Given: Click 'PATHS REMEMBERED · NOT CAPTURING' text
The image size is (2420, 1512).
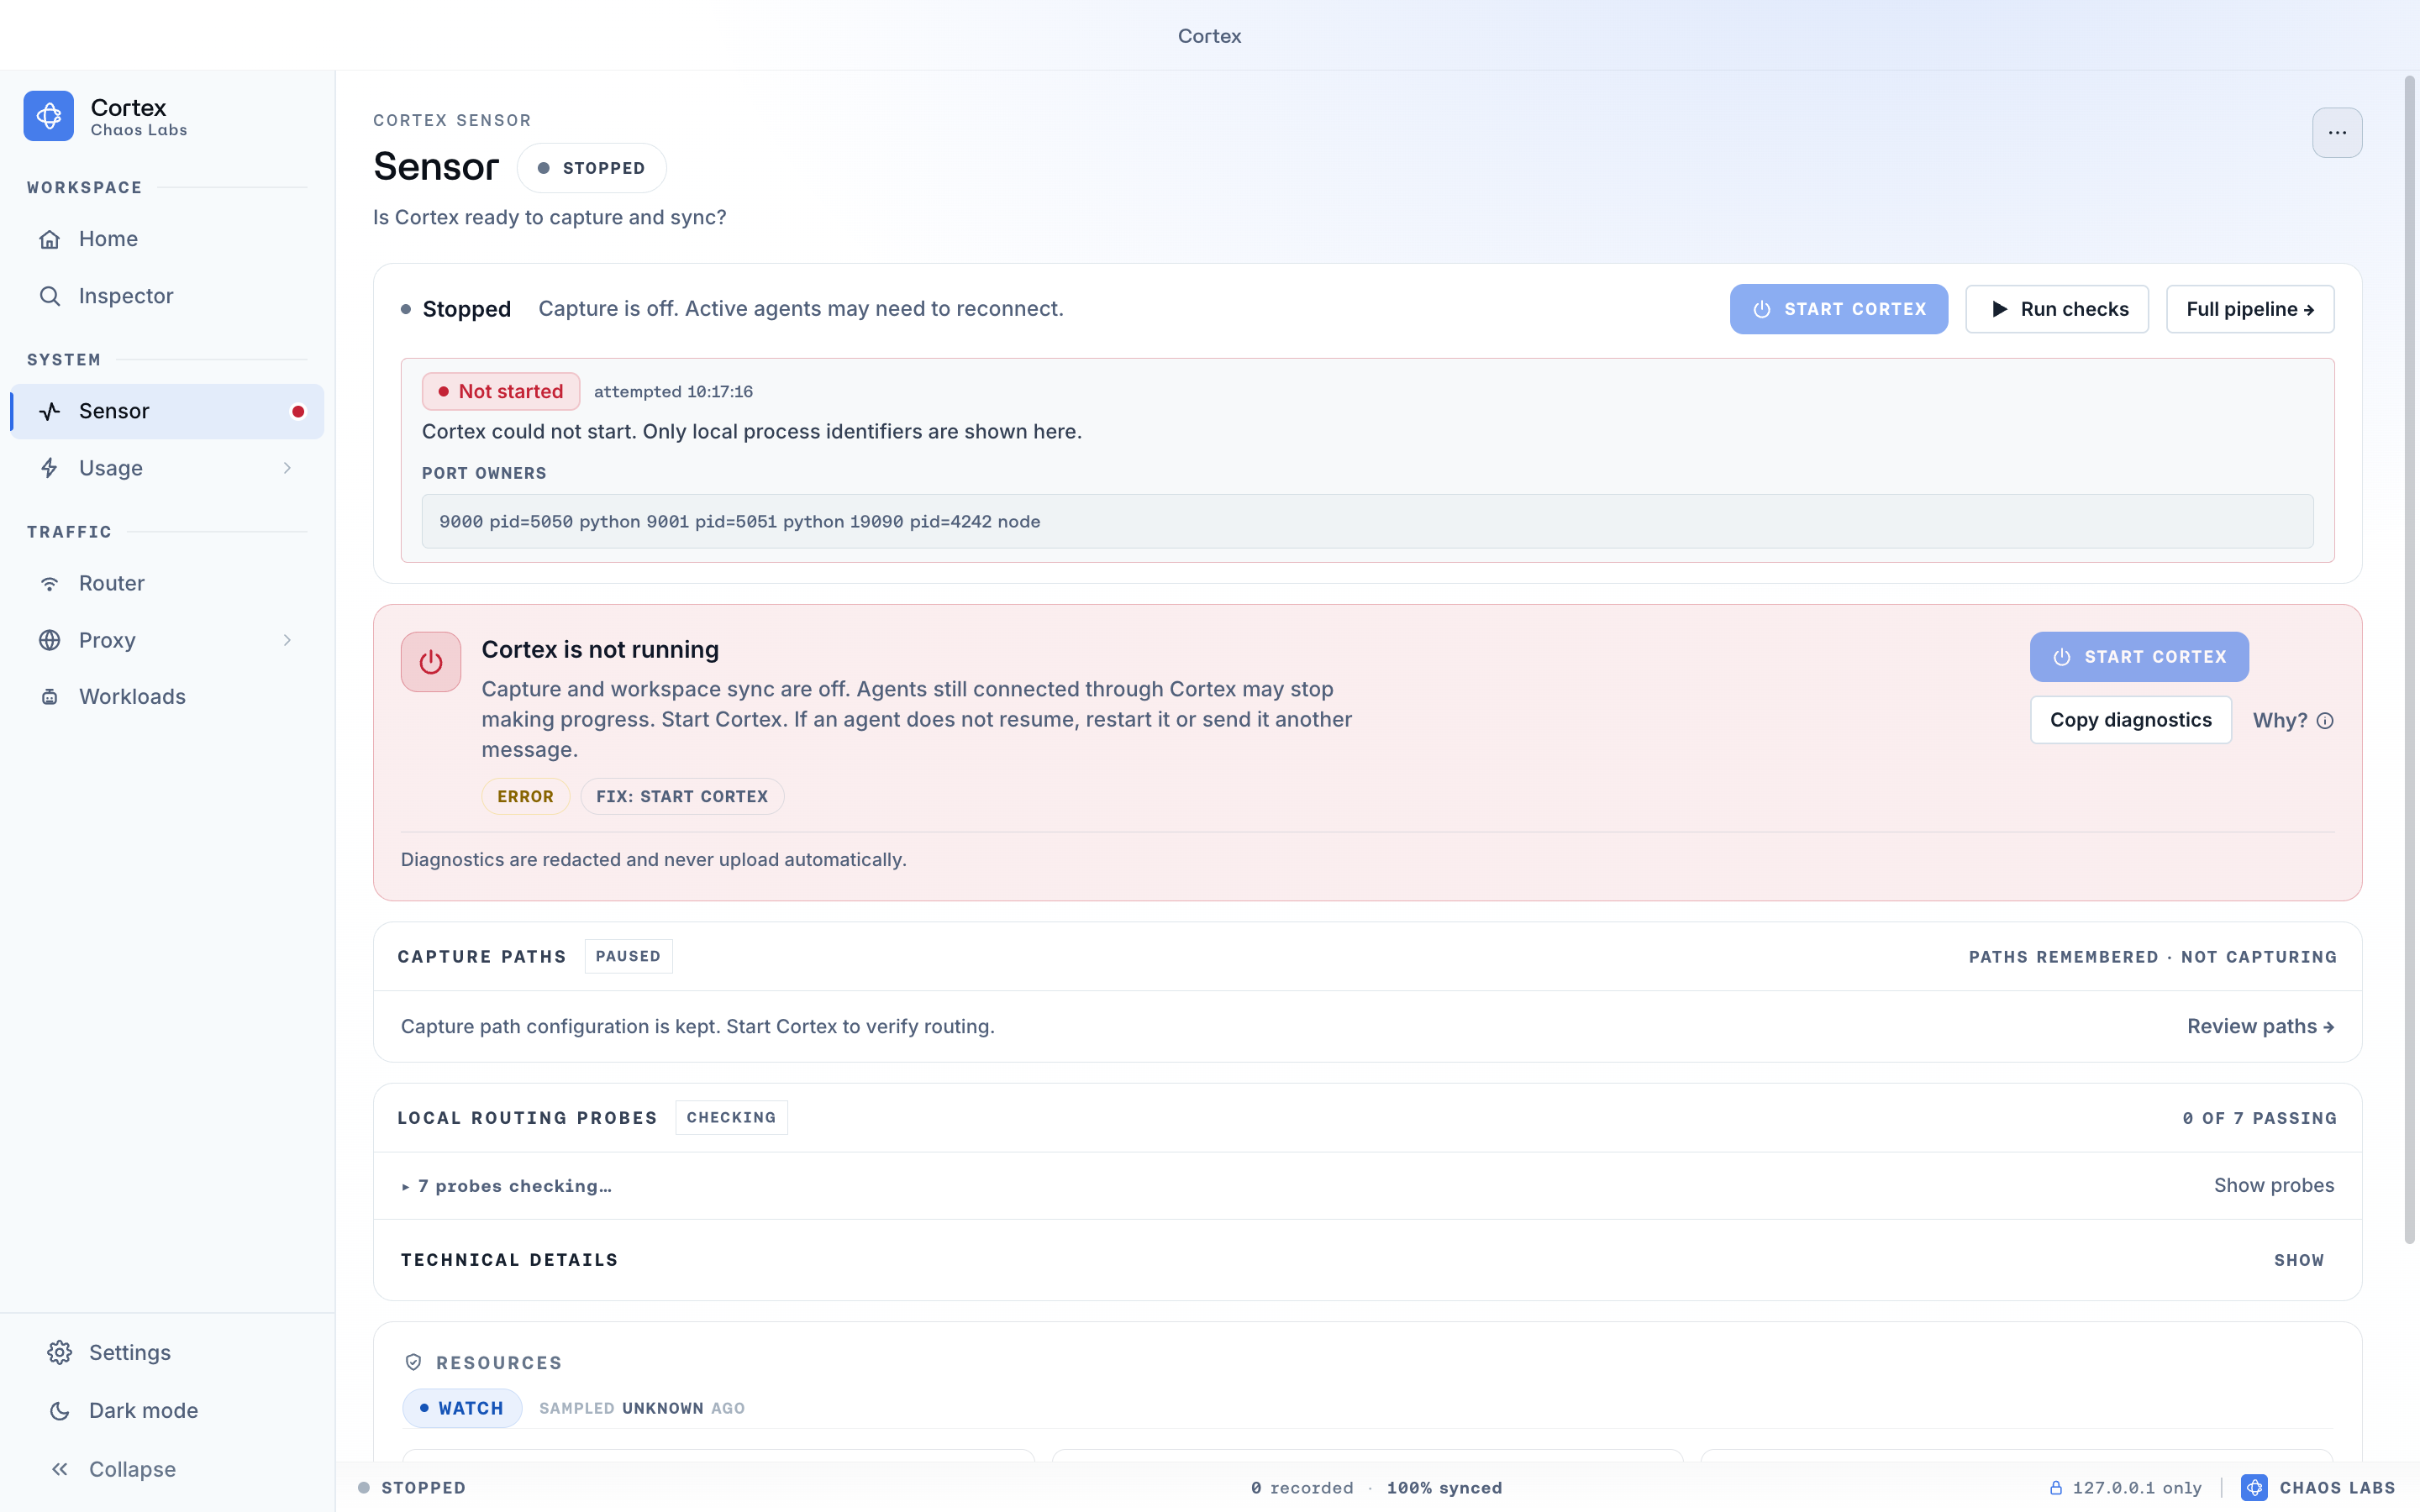Looking at the screenshot, I should pyautogui.click(x=2153, y=957).
